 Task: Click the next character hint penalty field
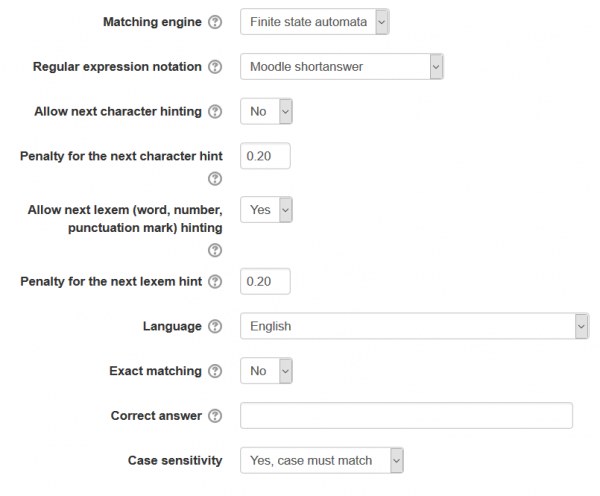(265, 156)
